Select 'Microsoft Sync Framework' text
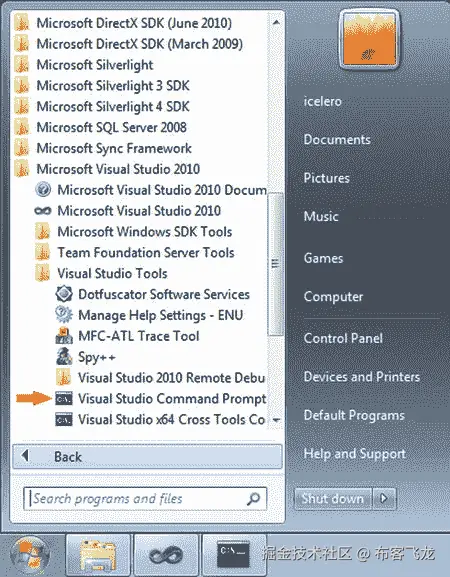The image size is (450, 577). pos(114,148)
